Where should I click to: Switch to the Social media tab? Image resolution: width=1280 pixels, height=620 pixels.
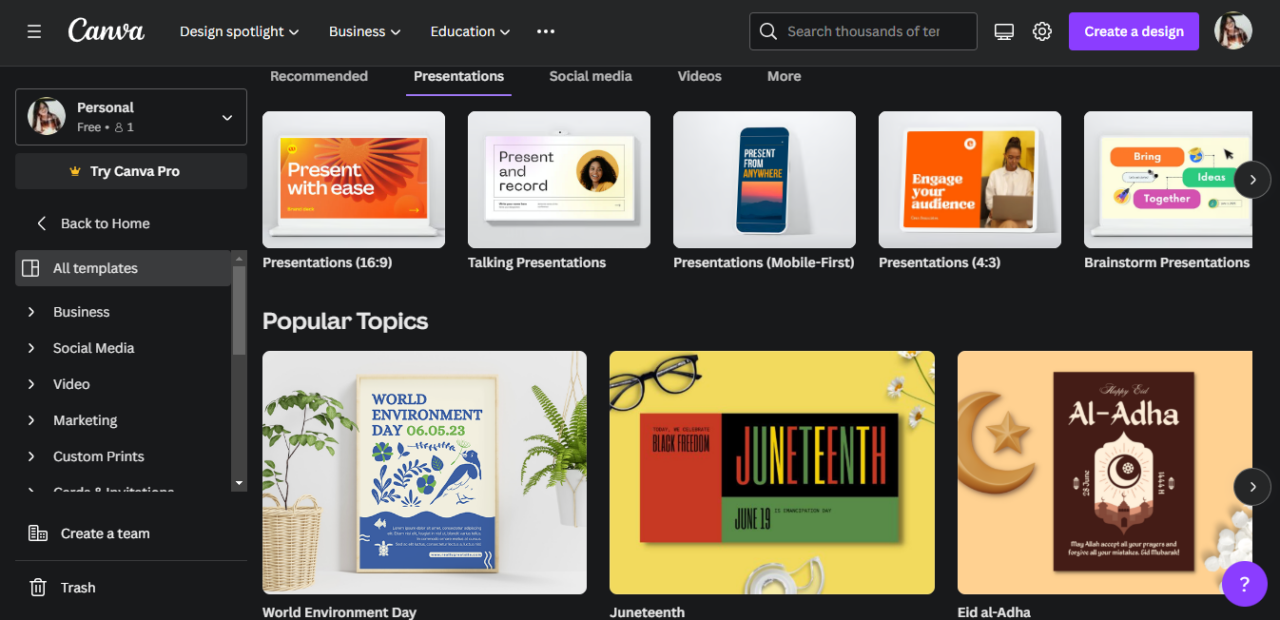[x=590, y=76]
